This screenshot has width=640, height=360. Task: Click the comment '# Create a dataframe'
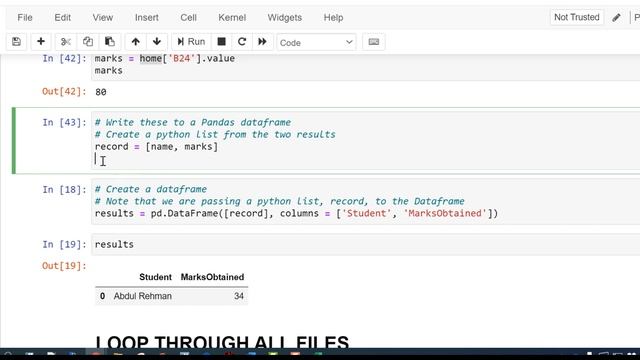tap(151, 189)
